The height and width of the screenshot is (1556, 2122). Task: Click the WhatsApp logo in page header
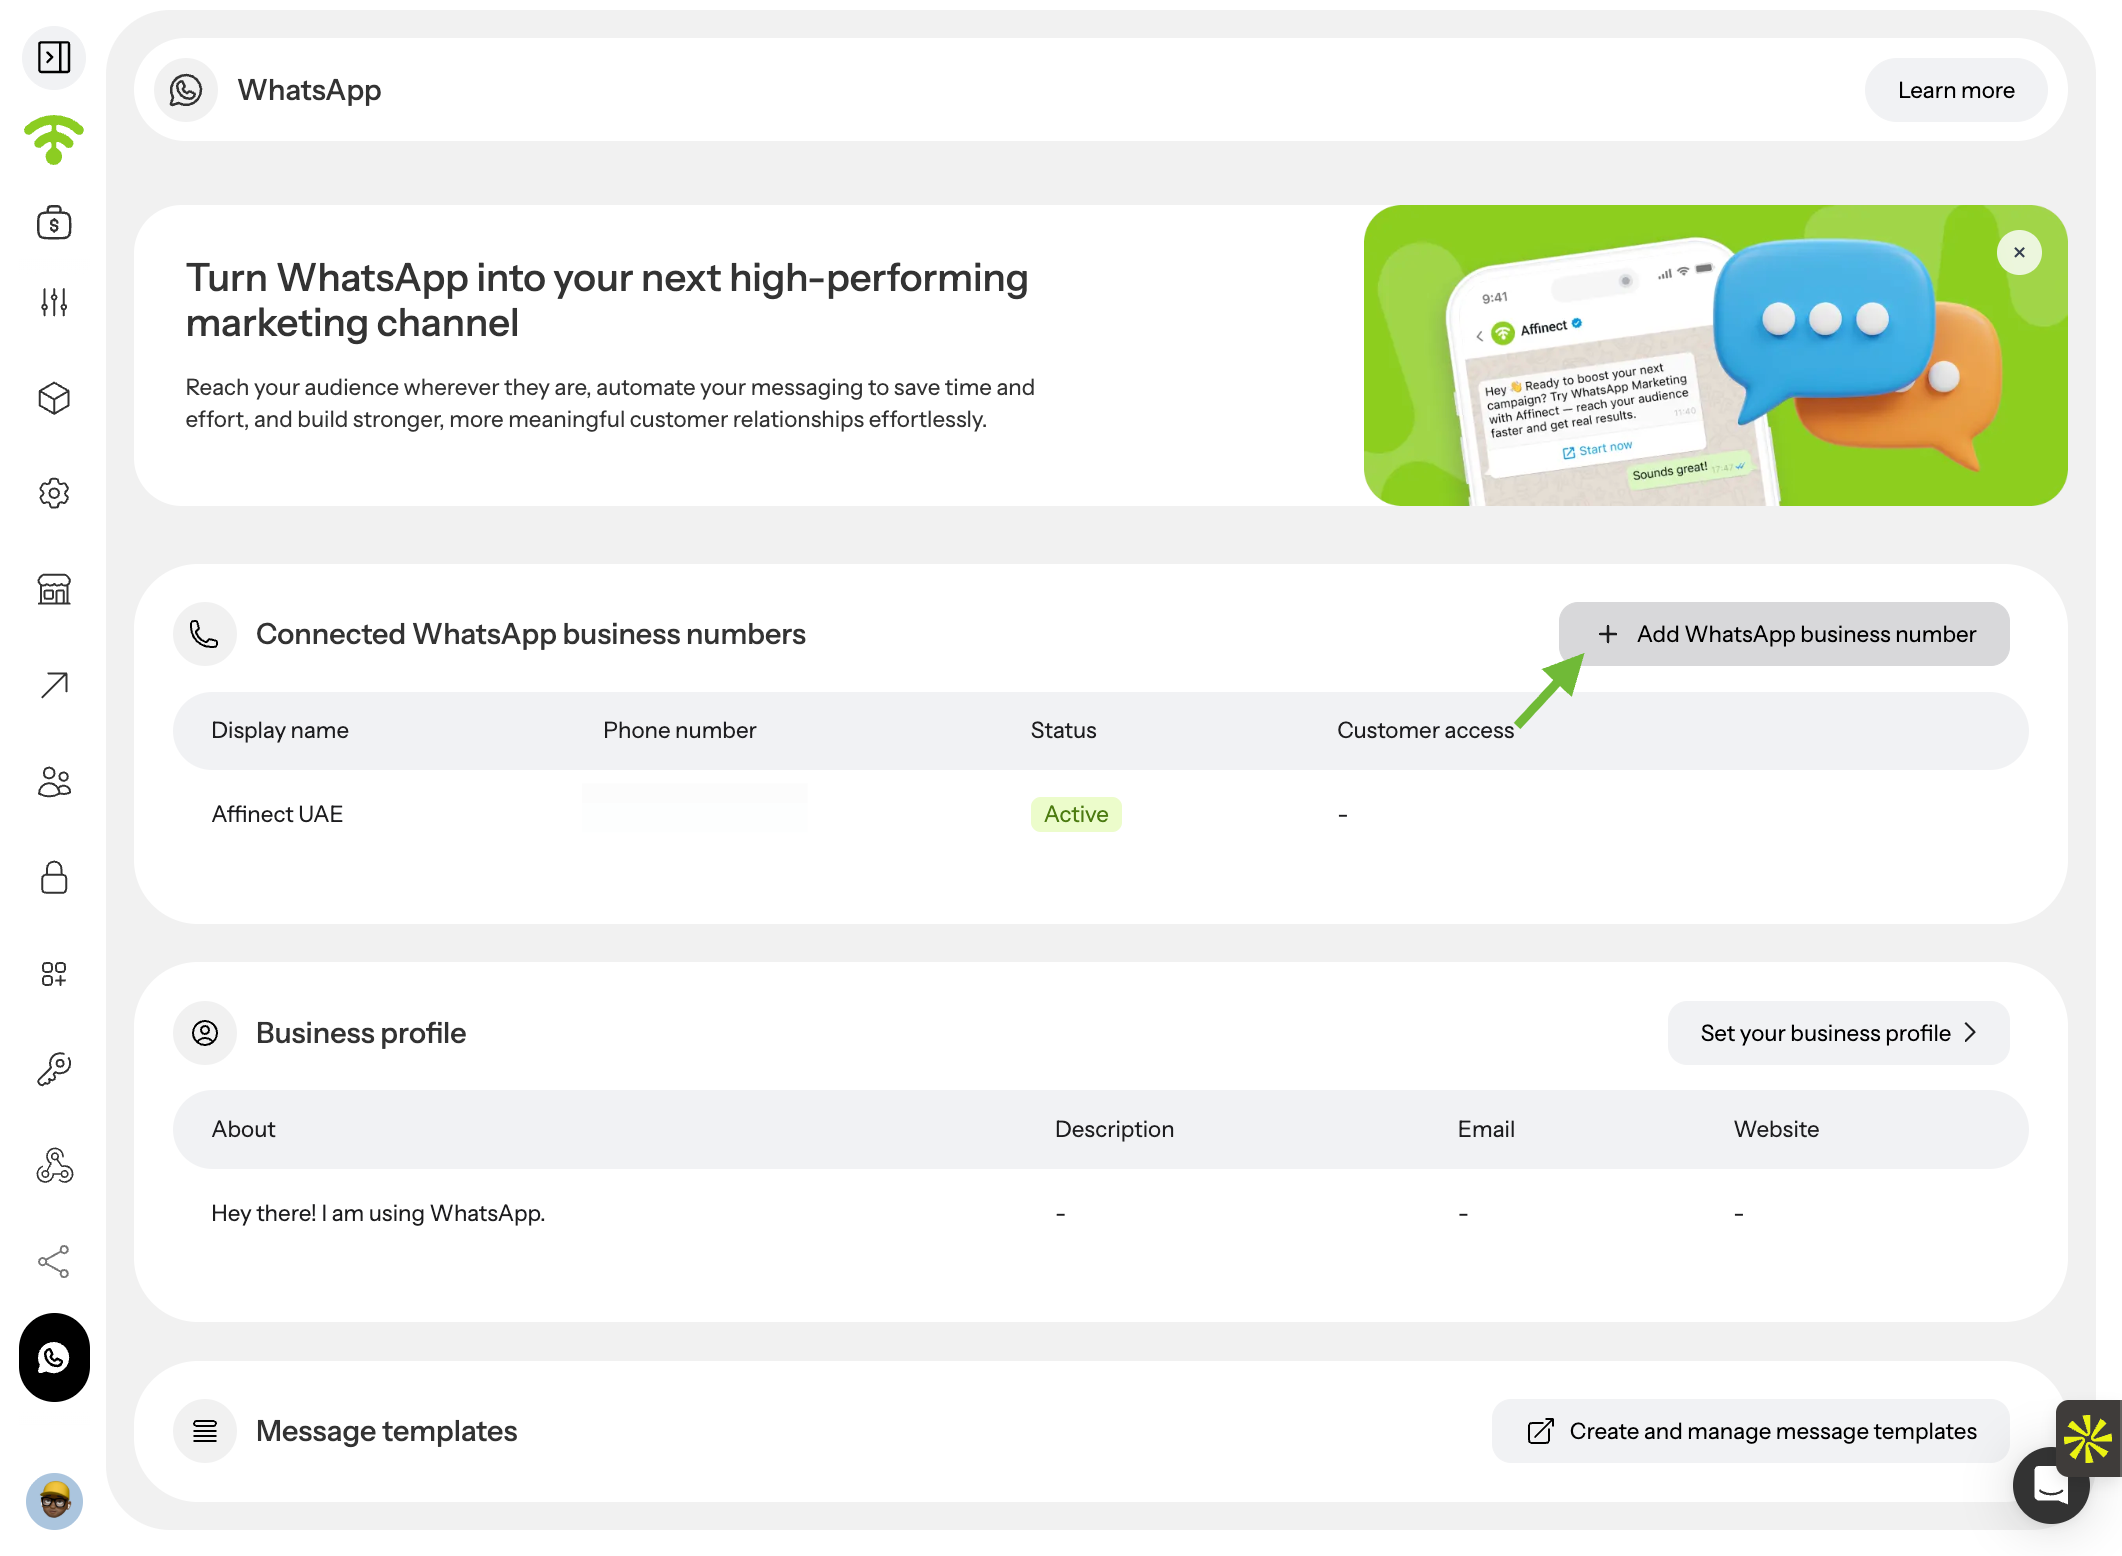click(186, 90)
